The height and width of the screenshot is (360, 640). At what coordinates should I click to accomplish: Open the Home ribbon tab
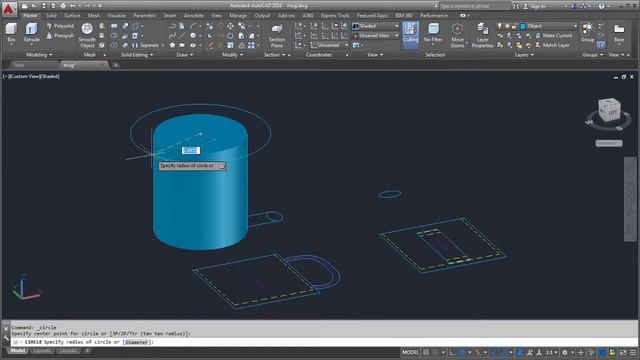coord(30,16)
